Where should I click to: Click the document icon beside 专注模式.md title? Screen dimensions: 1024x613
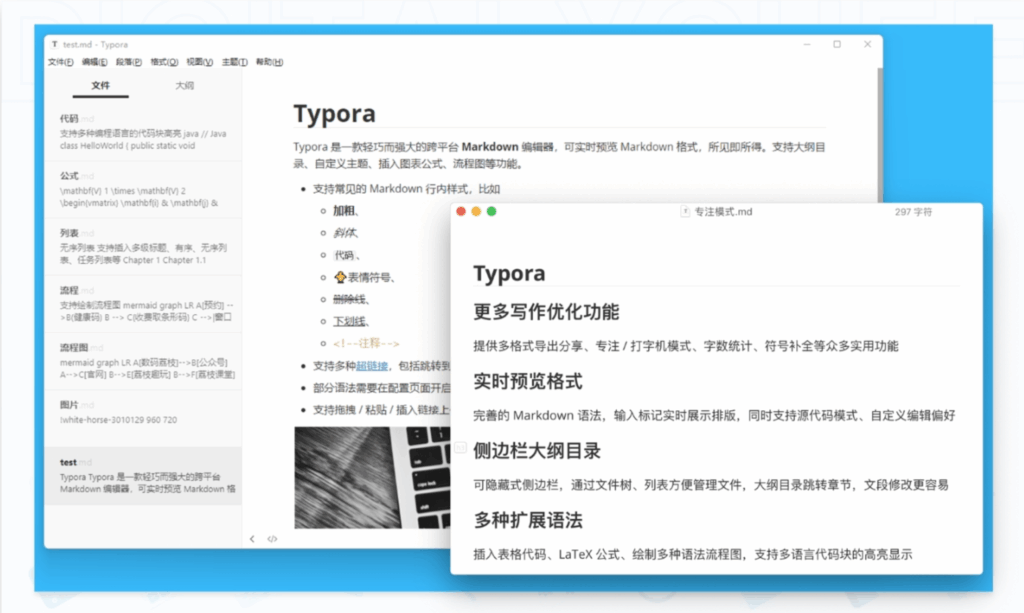pyautogui.click(x=685, y=212)
